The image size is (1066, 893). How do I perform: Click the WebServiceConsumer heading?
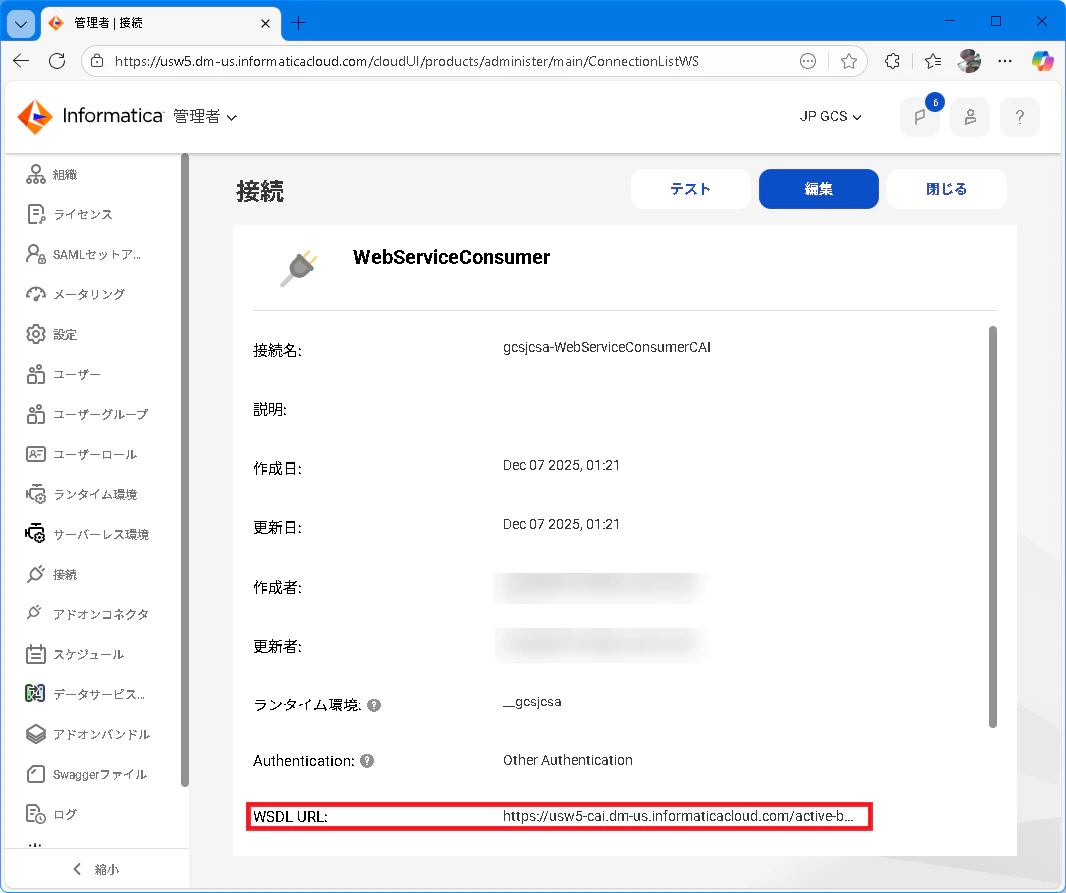[x=451, y=258]
